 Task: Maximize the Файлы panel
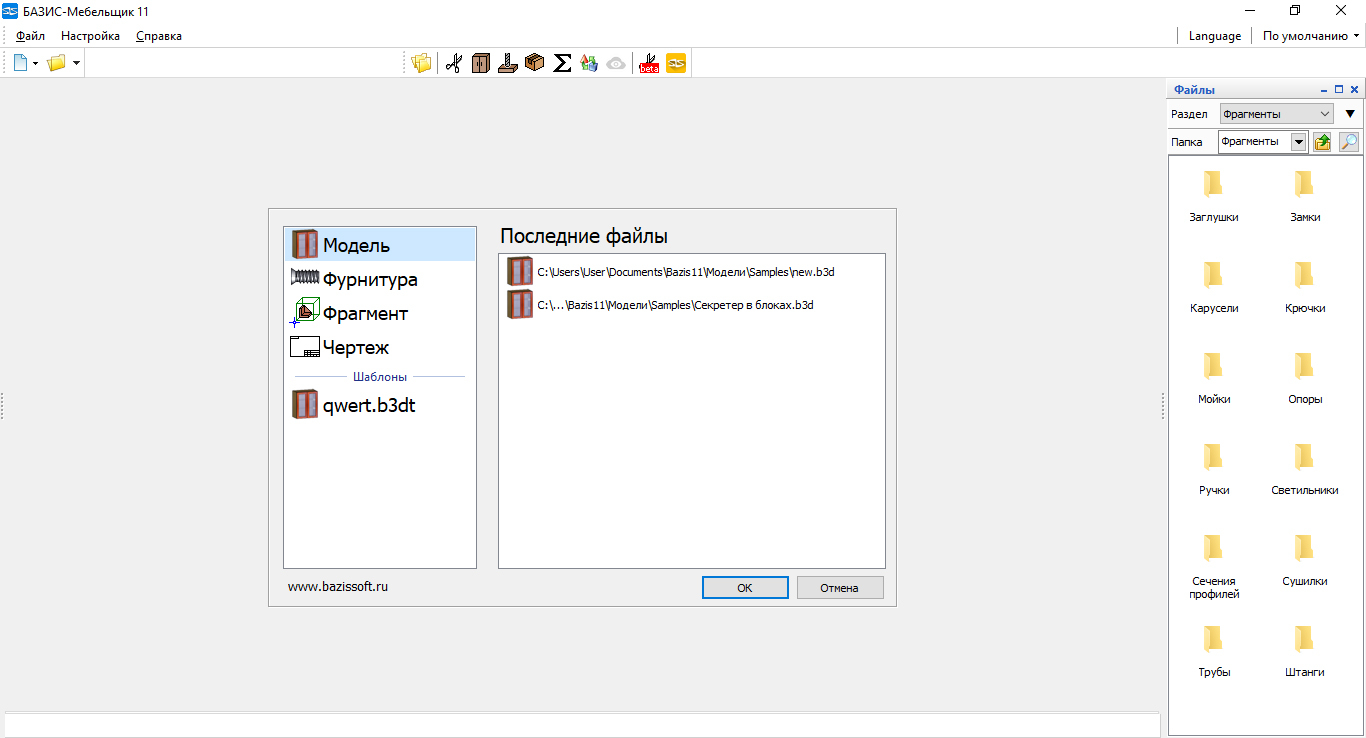(1339, 90)
